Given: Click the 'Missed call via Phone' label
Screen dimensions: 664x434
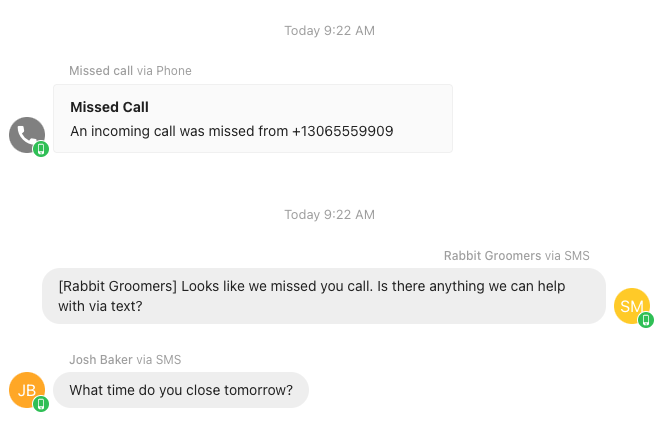Looking at the screenshot, I should click(130, 71).
